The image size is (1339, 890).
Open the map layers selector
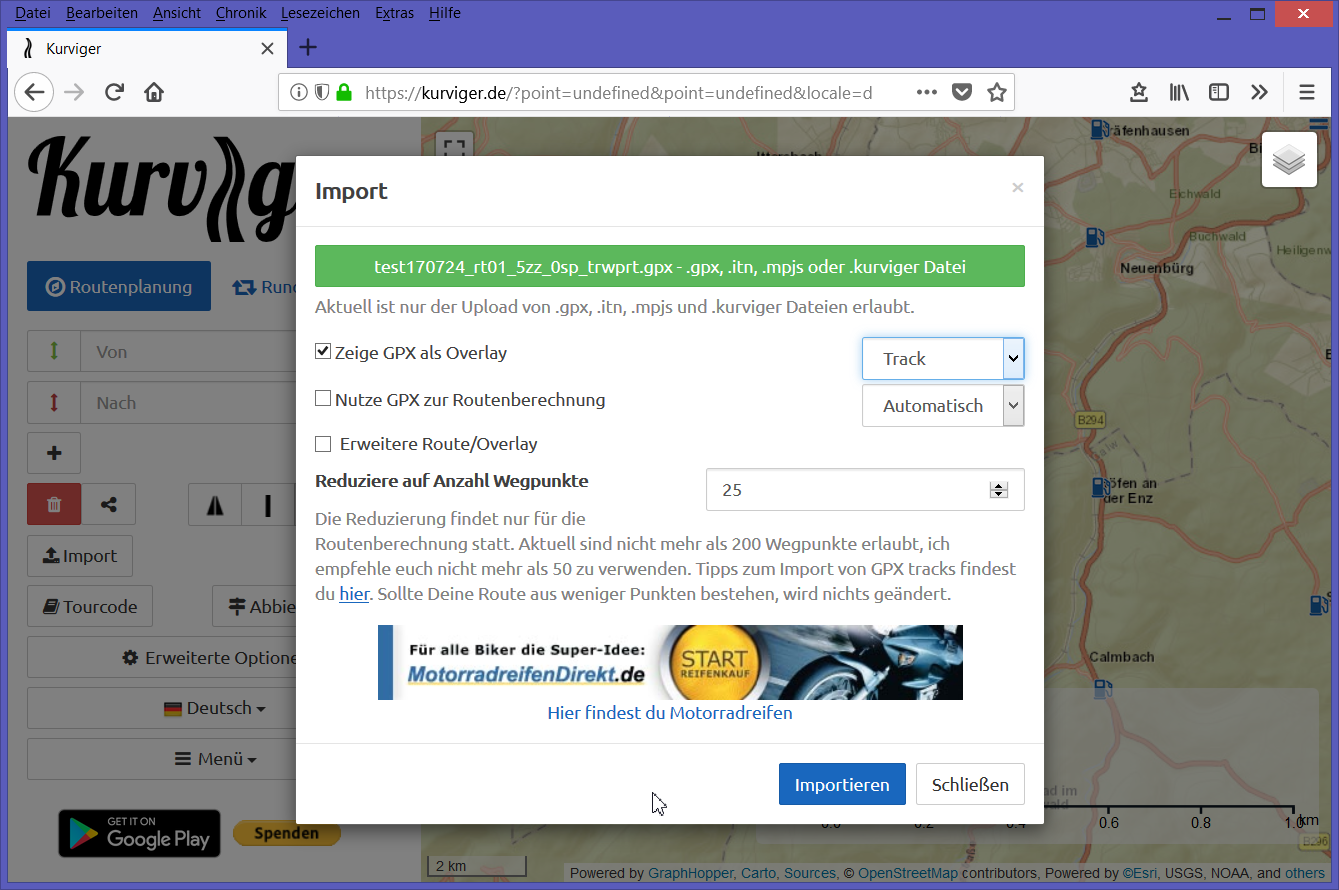(1289, 159)
